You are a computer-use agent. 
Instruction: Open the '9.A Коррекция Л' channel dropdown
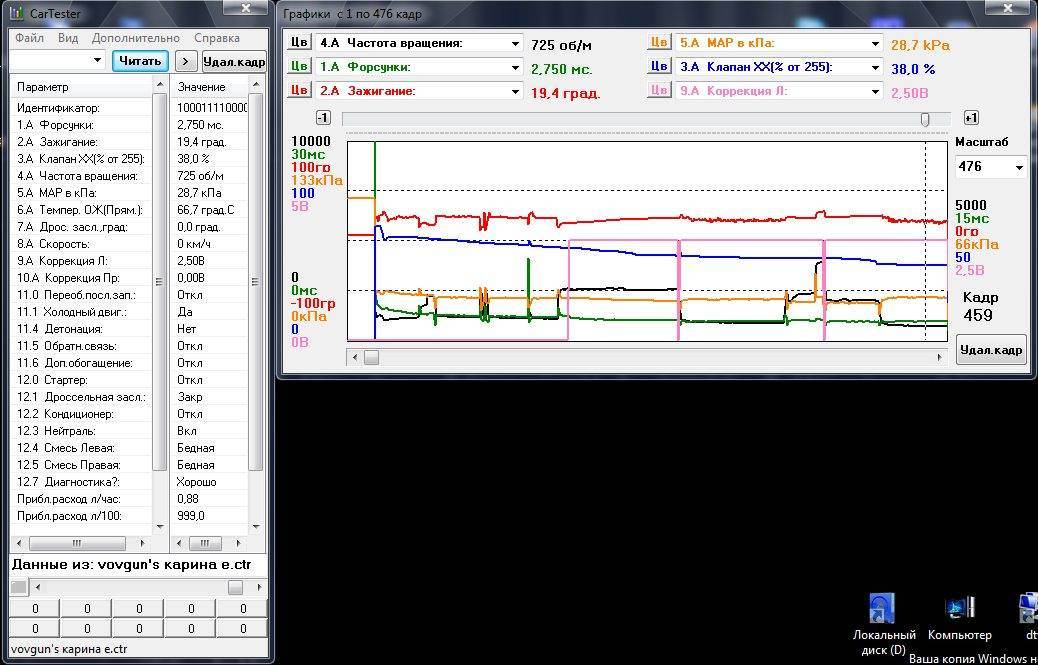coord(875,92)
